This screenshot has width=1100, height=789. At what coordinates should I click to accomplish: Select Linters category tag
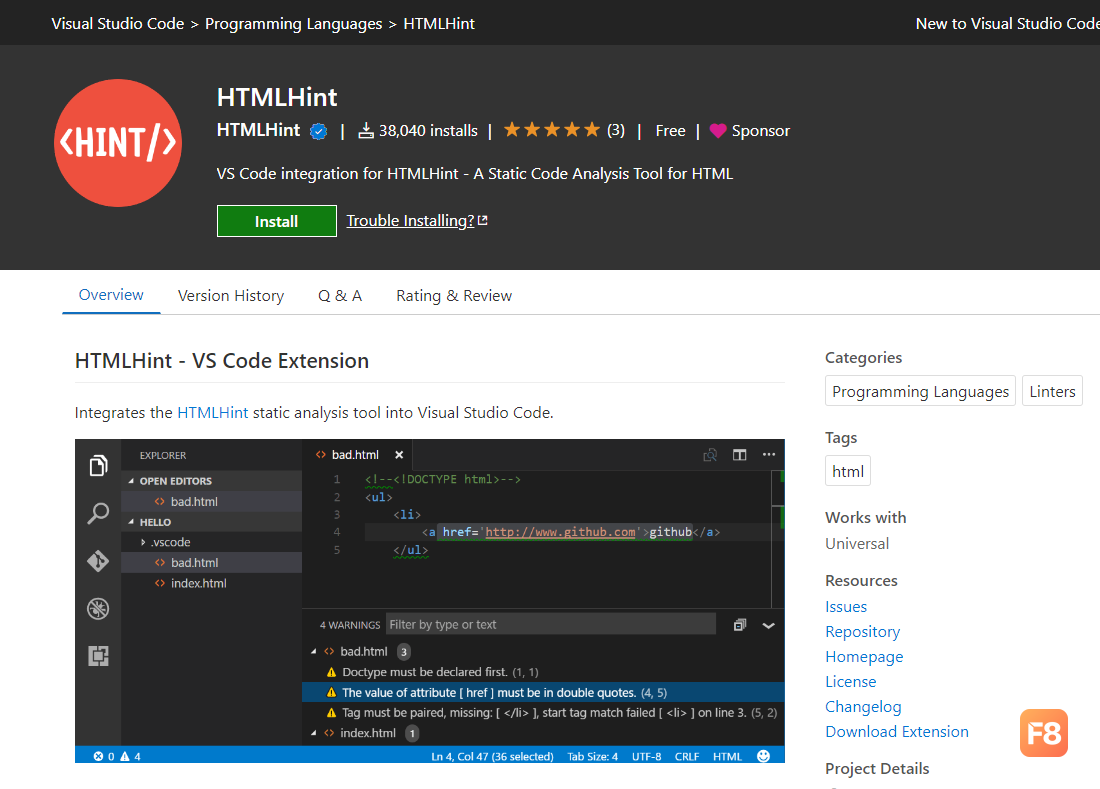click(x=1052, y=391)
